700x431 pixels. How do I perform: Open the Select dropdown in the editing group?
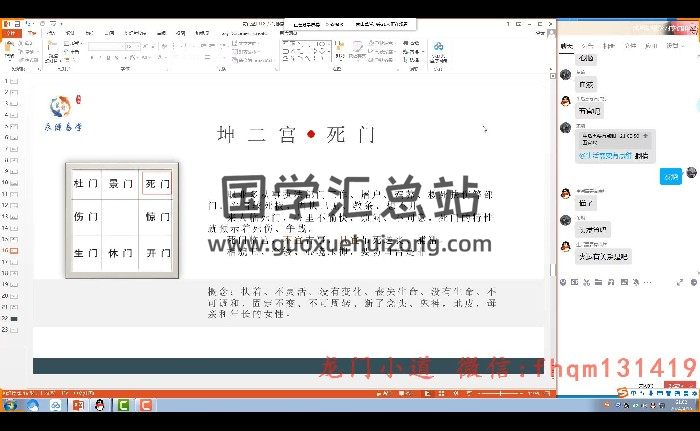coord(411,59)
